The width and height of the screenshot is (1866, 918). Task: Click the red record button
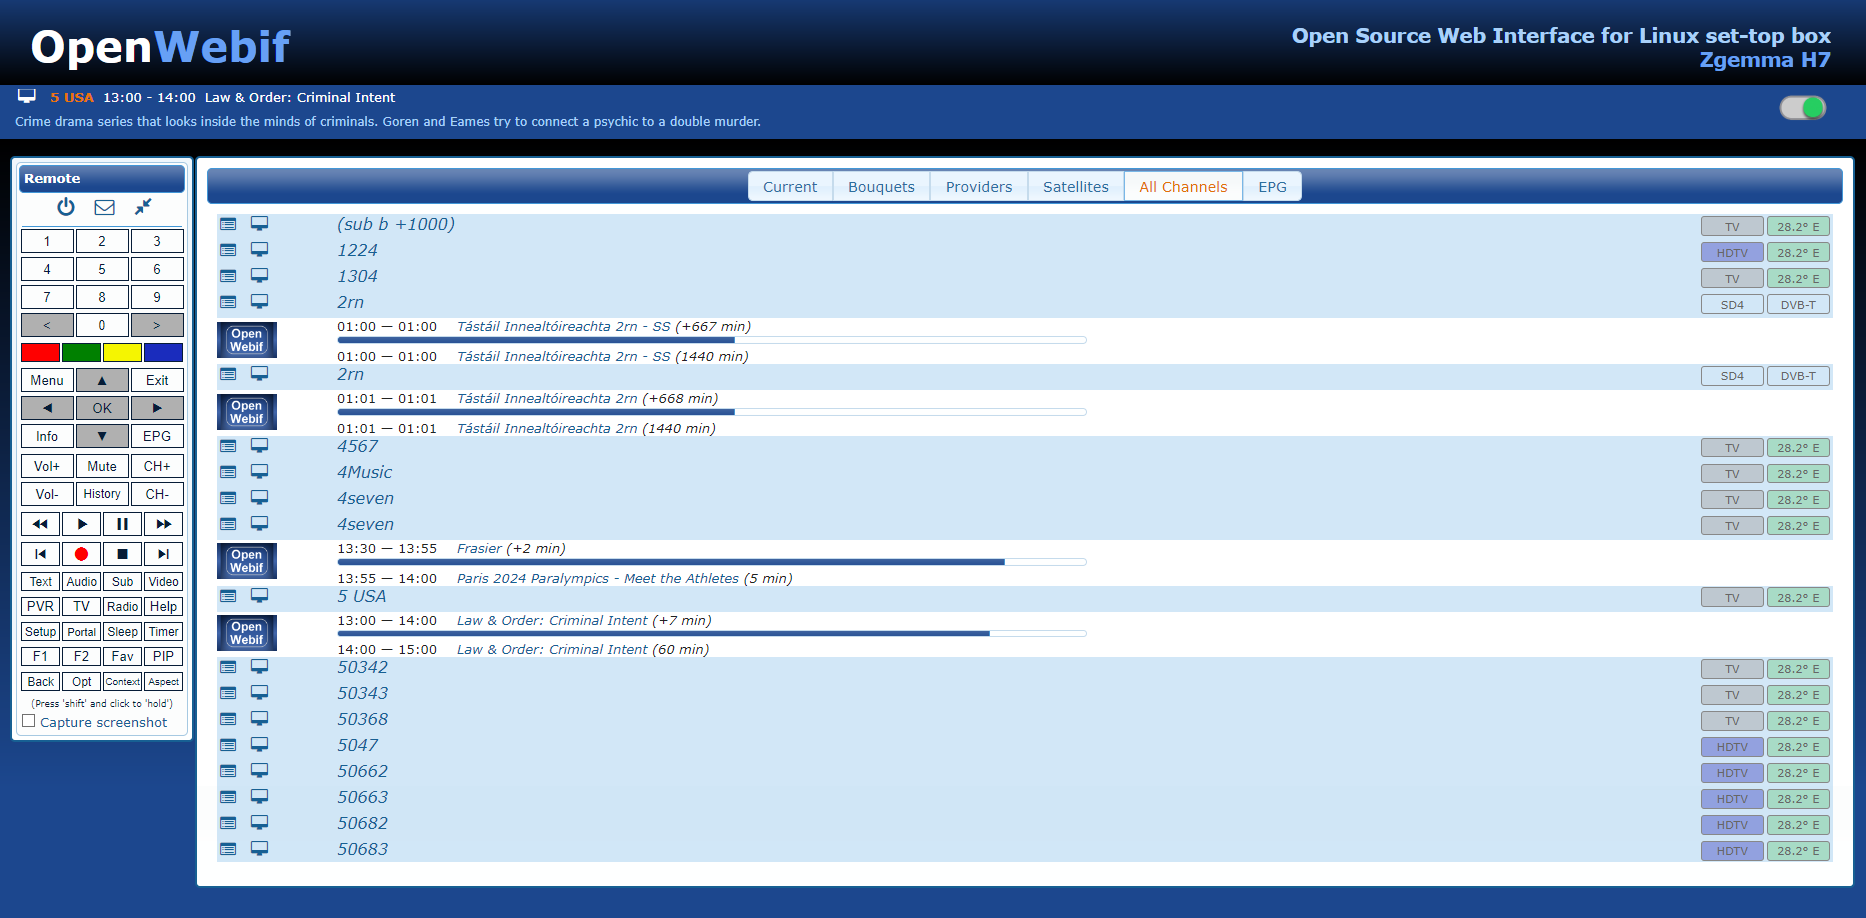[x=81, y=554]
